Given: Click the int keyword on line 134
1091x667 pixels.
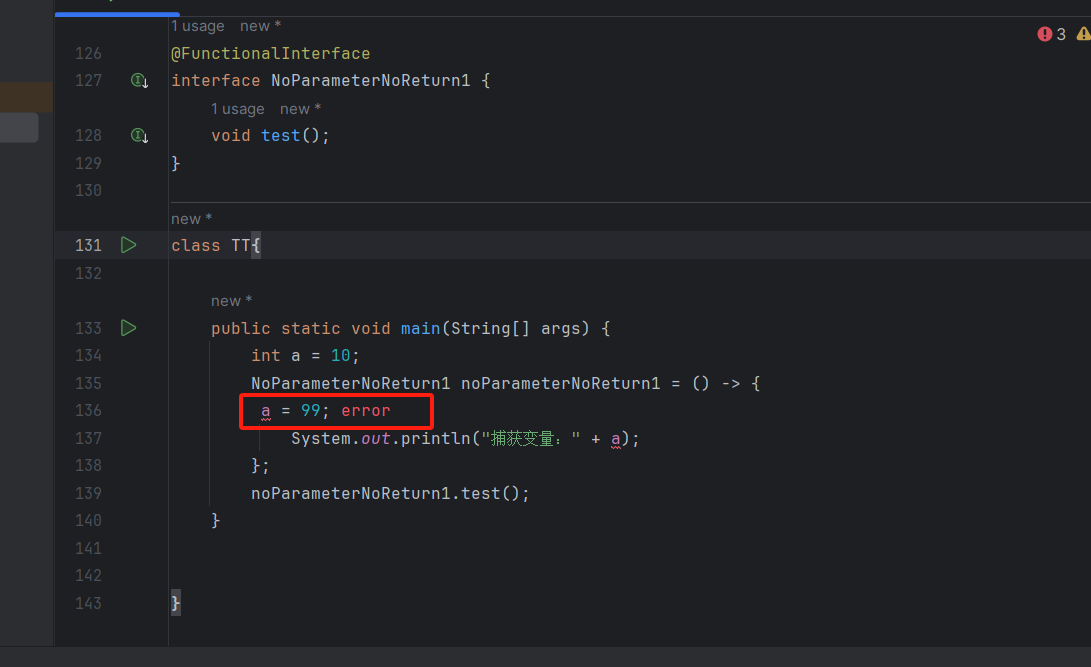Looking at the screenshot, I should [x=266, y=355].
